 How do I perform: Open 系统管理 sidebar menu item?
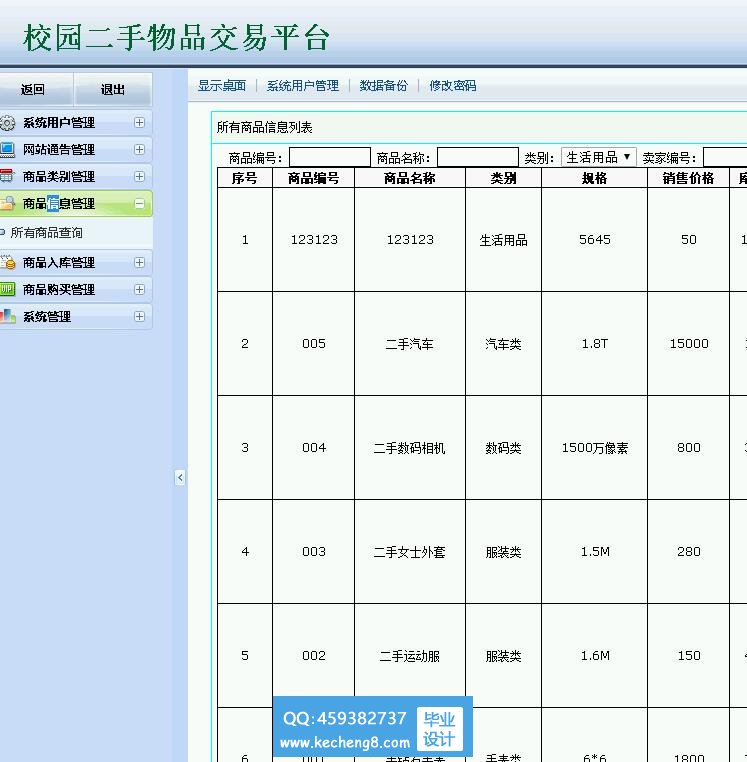point(76,316)
